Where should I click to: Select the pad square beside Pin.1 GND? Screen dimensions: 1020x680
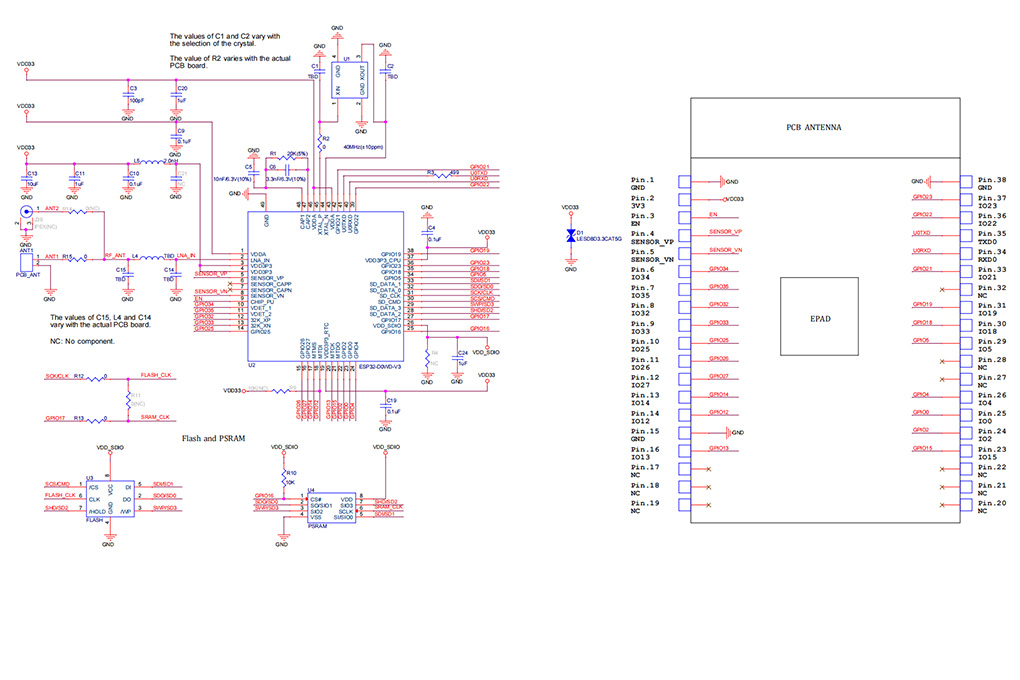click(684, 182)
